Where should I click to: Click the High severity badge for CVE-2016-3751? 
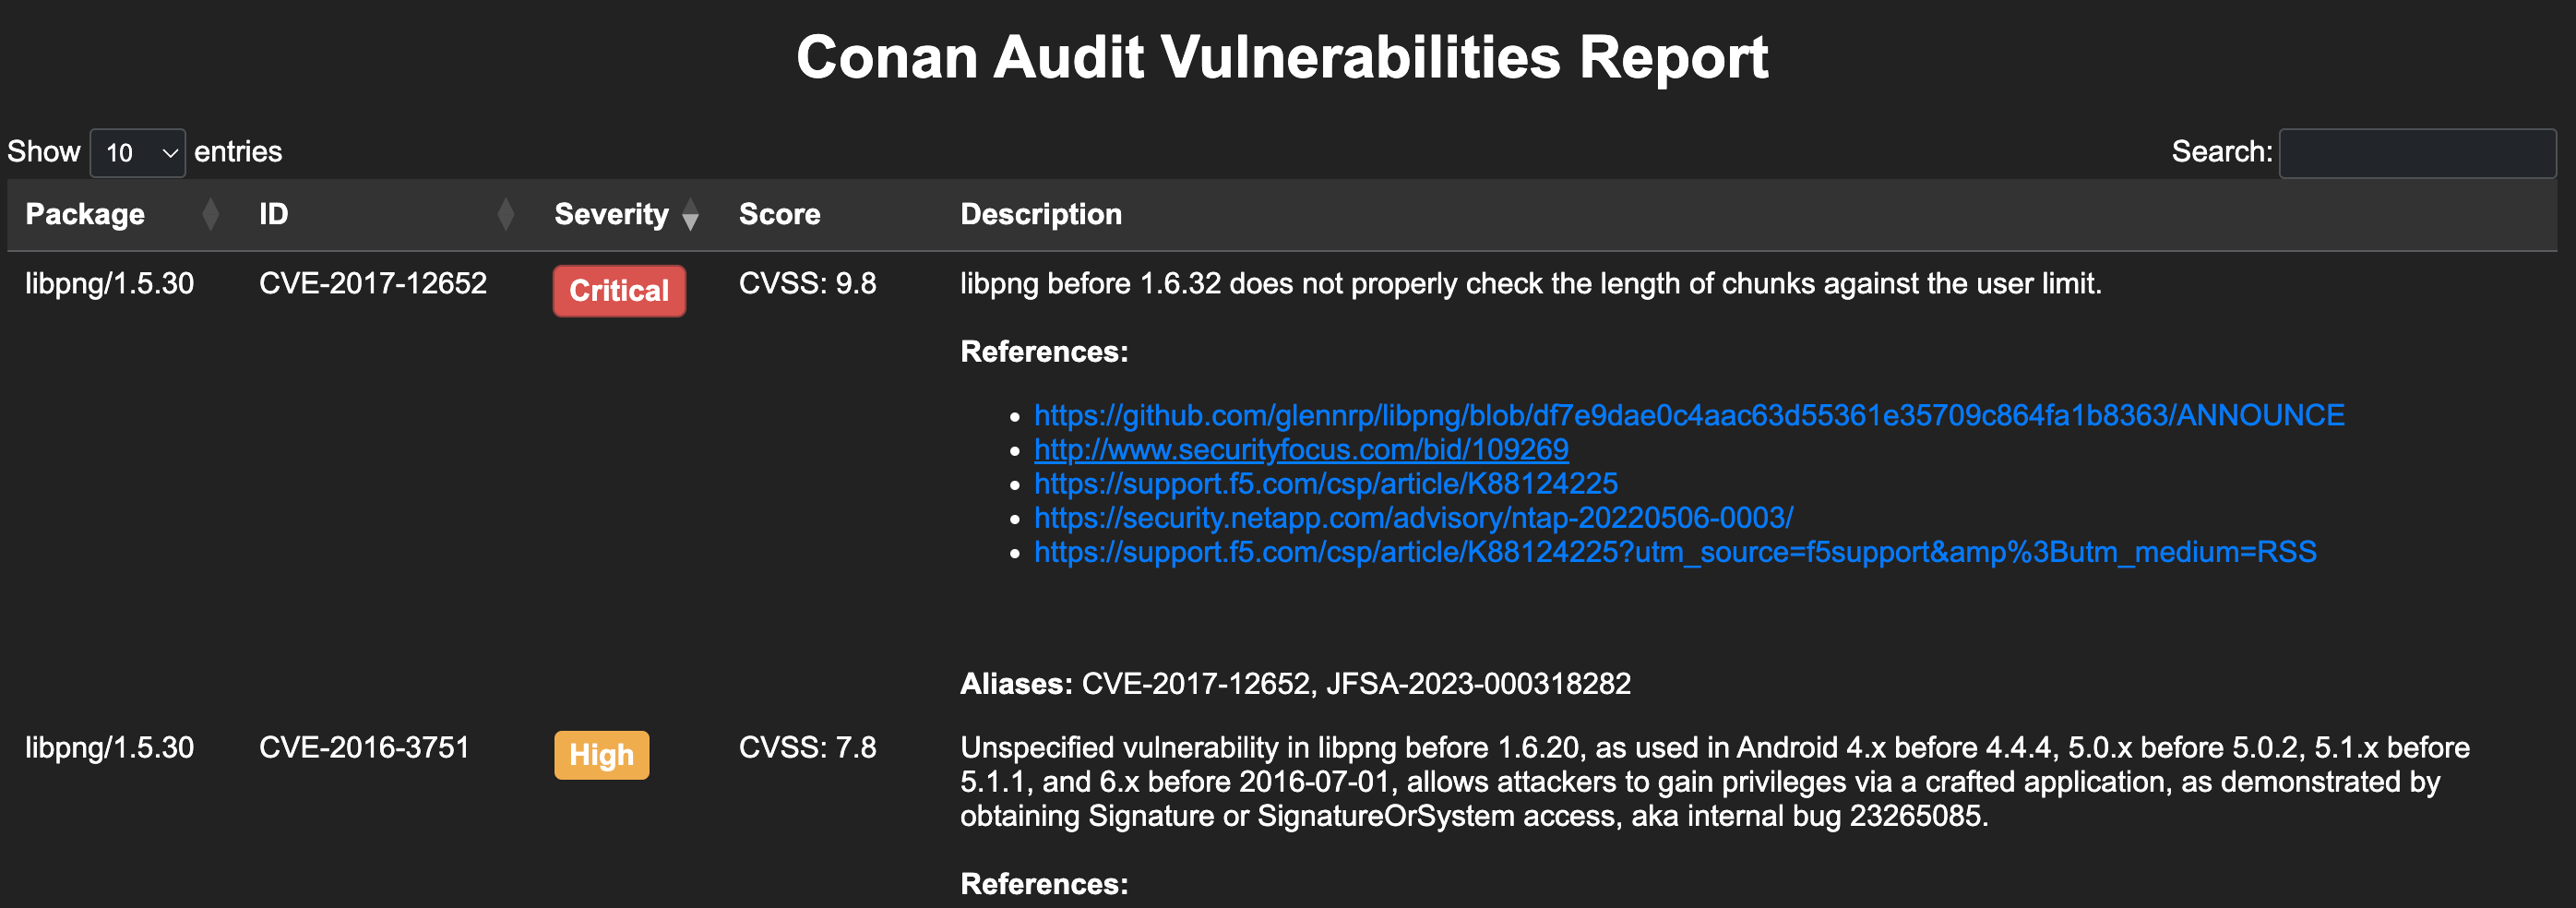tap(601, 756)
